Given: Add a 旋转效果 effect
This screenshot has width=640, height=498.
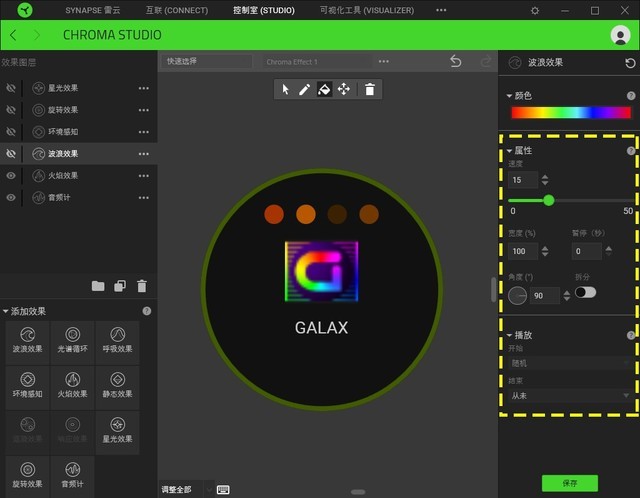Looking at the screenshot, I should 27,477.
